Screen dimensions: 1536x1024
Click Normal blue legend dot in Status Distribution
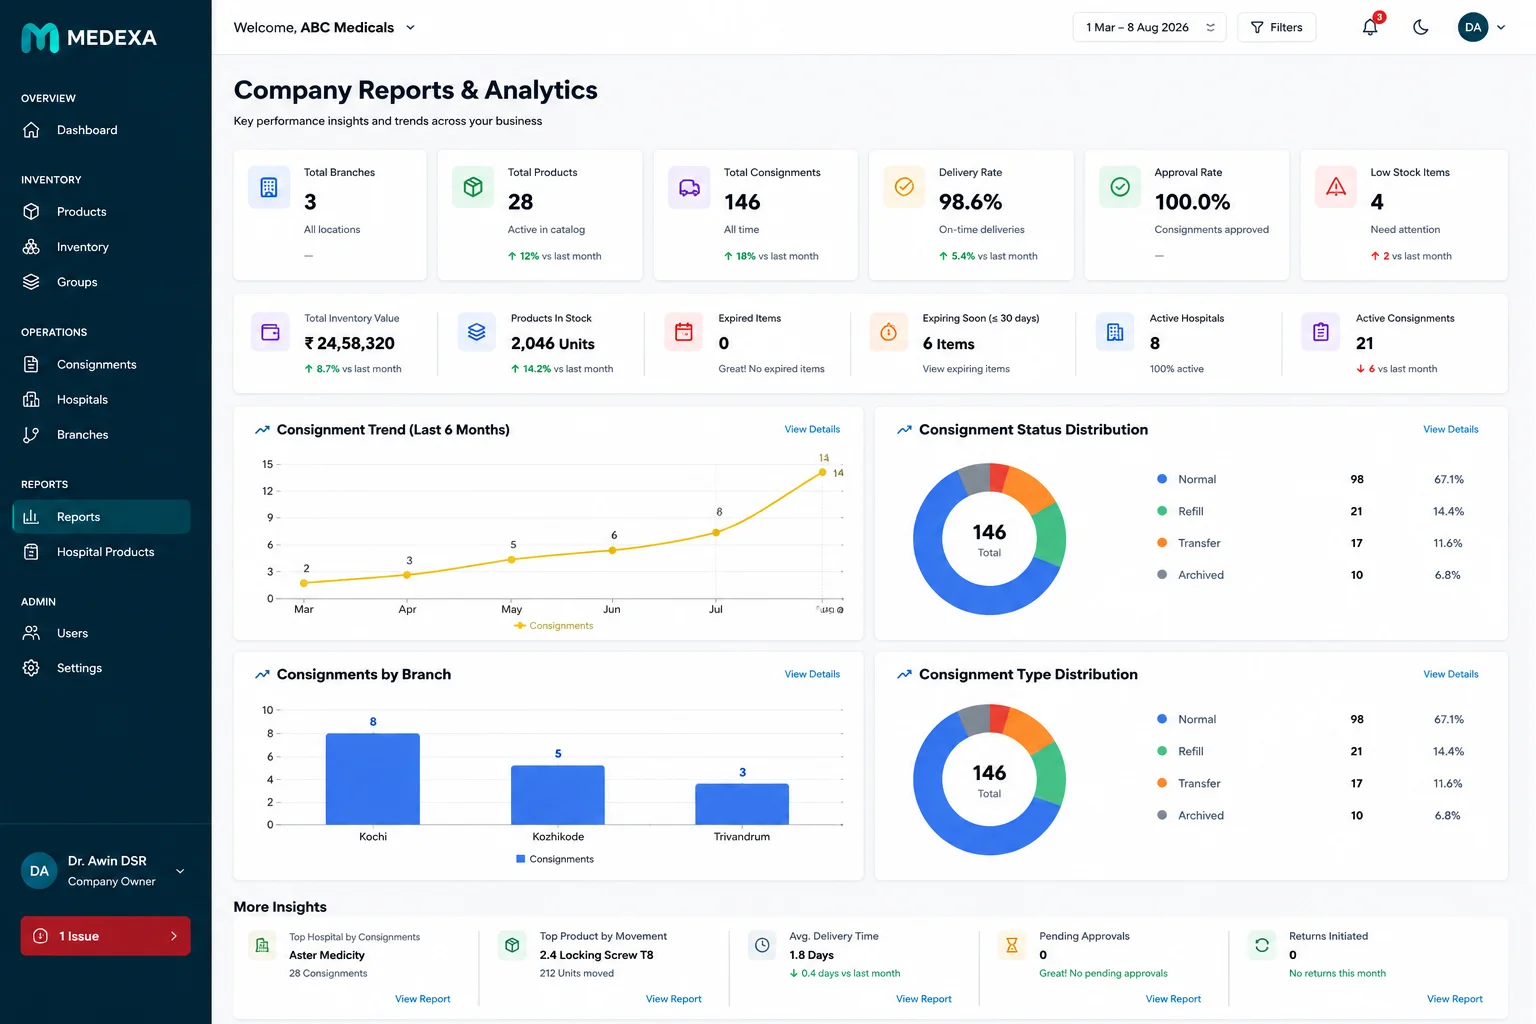point(1162,479)
